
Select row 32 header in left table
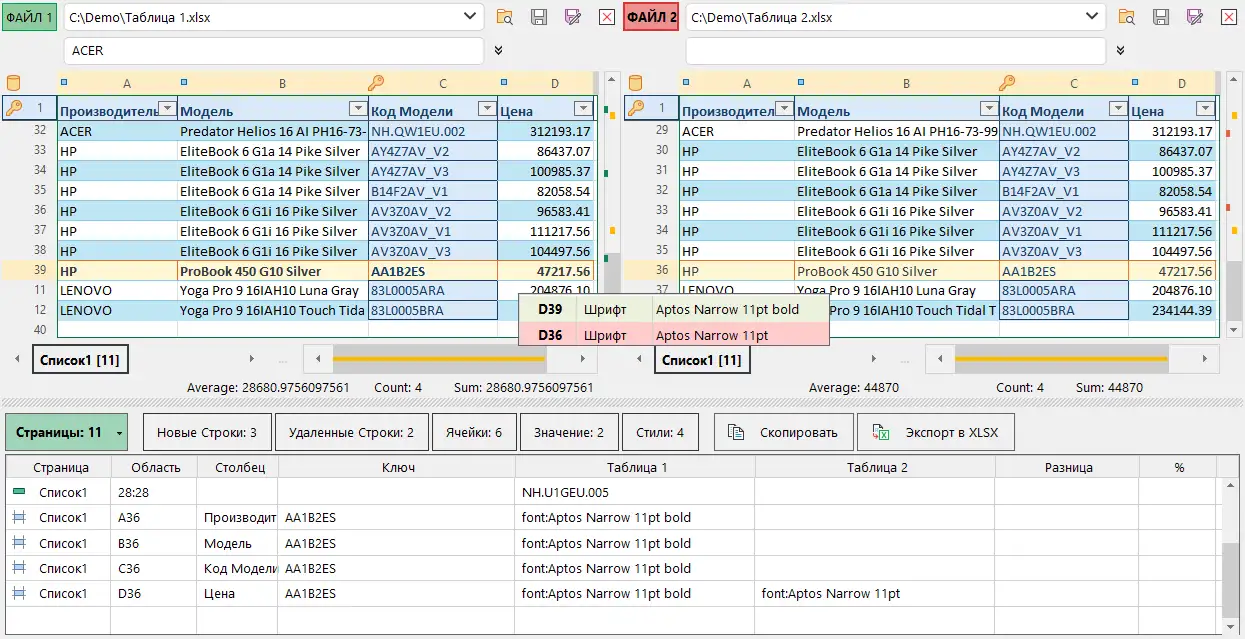pos(30,131)
